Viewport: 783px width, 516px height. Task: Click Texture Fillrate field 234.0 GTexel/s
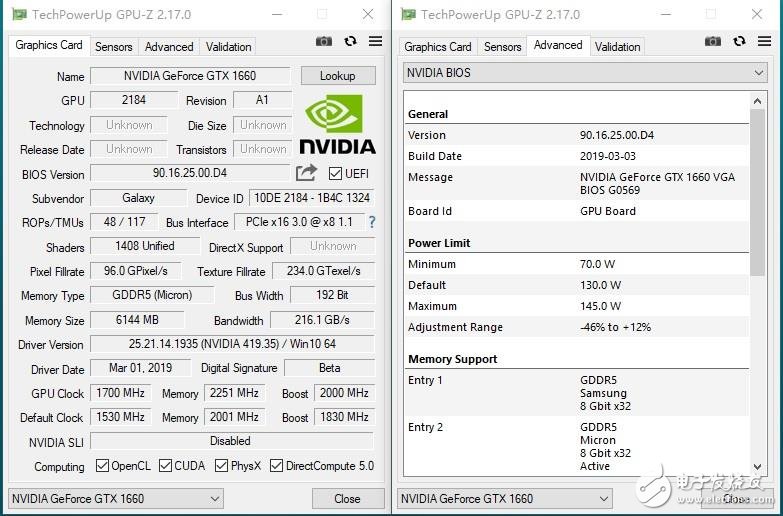tap(324, 271)
